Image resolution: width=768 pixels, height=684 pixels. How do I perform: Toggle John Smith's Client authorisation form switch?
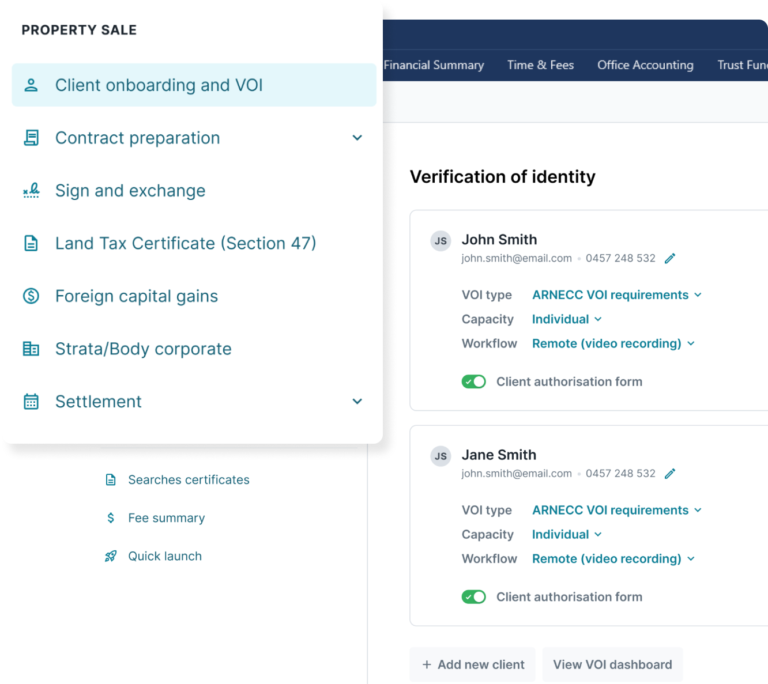tap(473, 382)
